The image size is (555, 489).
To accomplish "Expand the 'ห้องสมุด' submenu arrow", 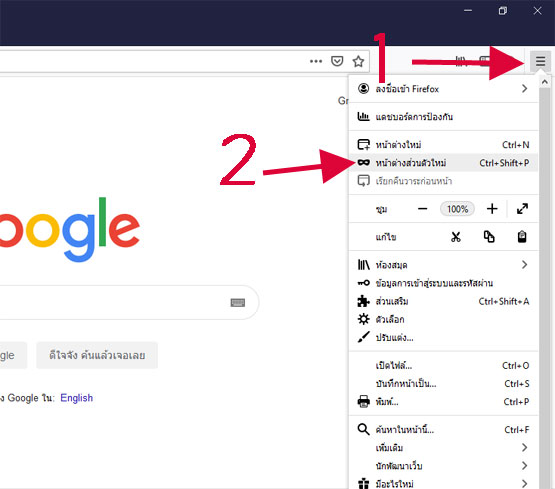I will pos(525,265).
